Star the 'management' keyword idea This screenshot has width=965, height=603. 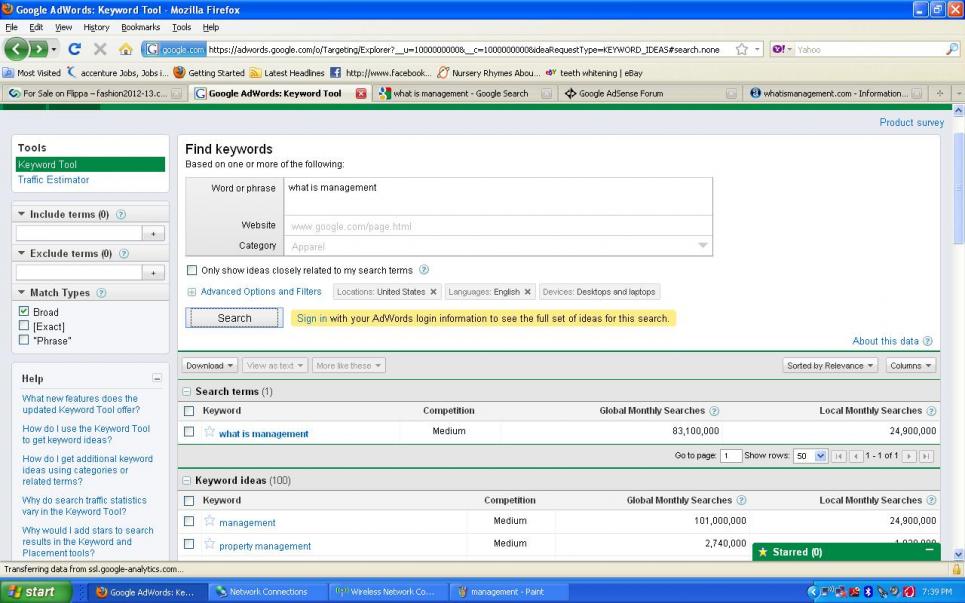[x=209, y=521]
